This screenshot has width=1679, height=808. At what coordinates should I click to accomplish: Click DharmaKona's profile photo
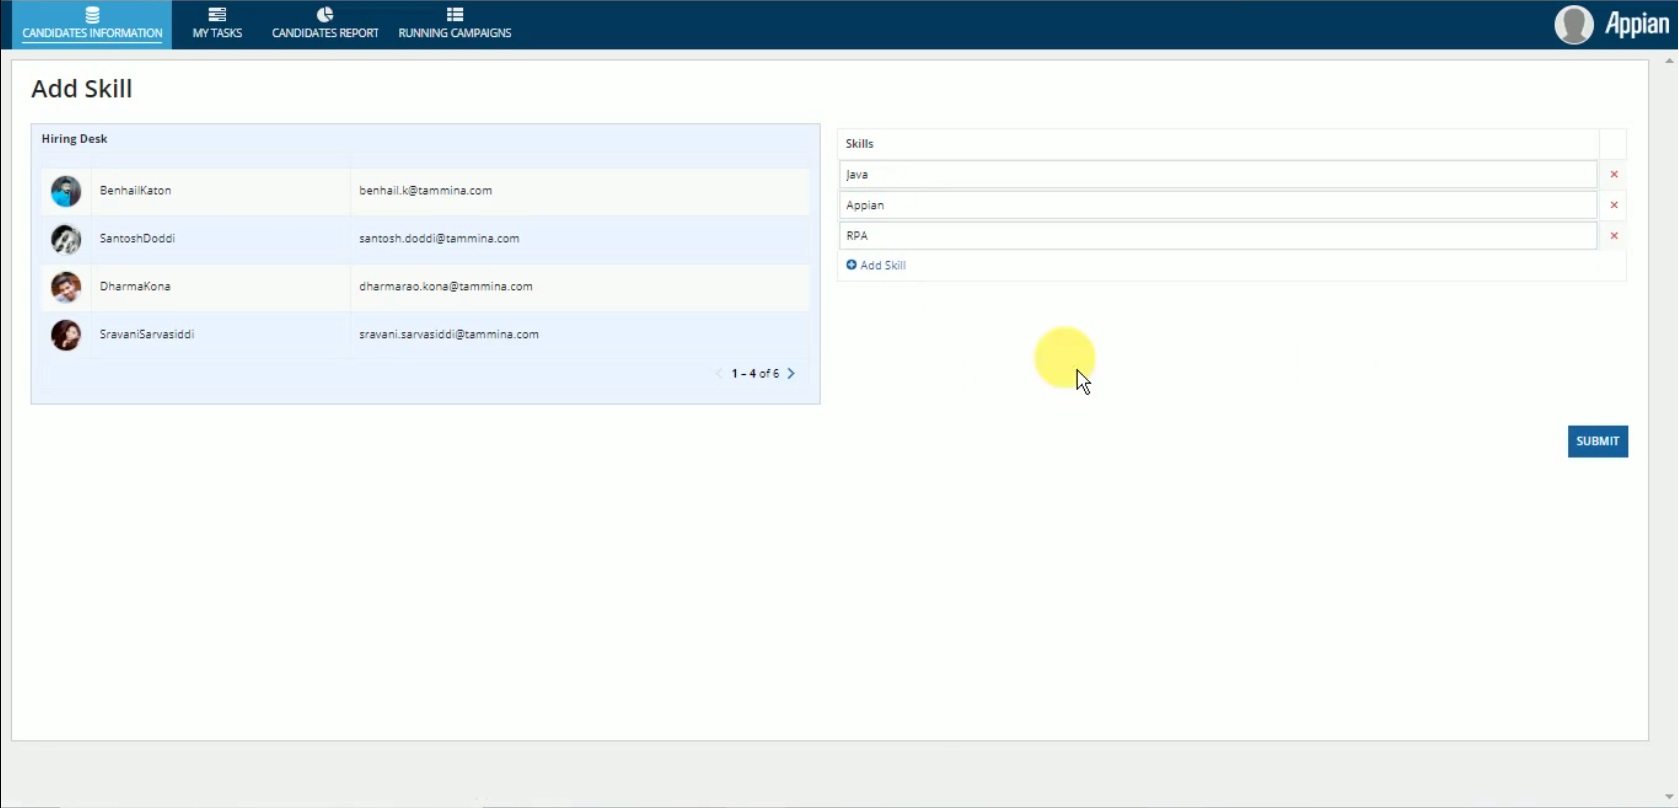66,287
